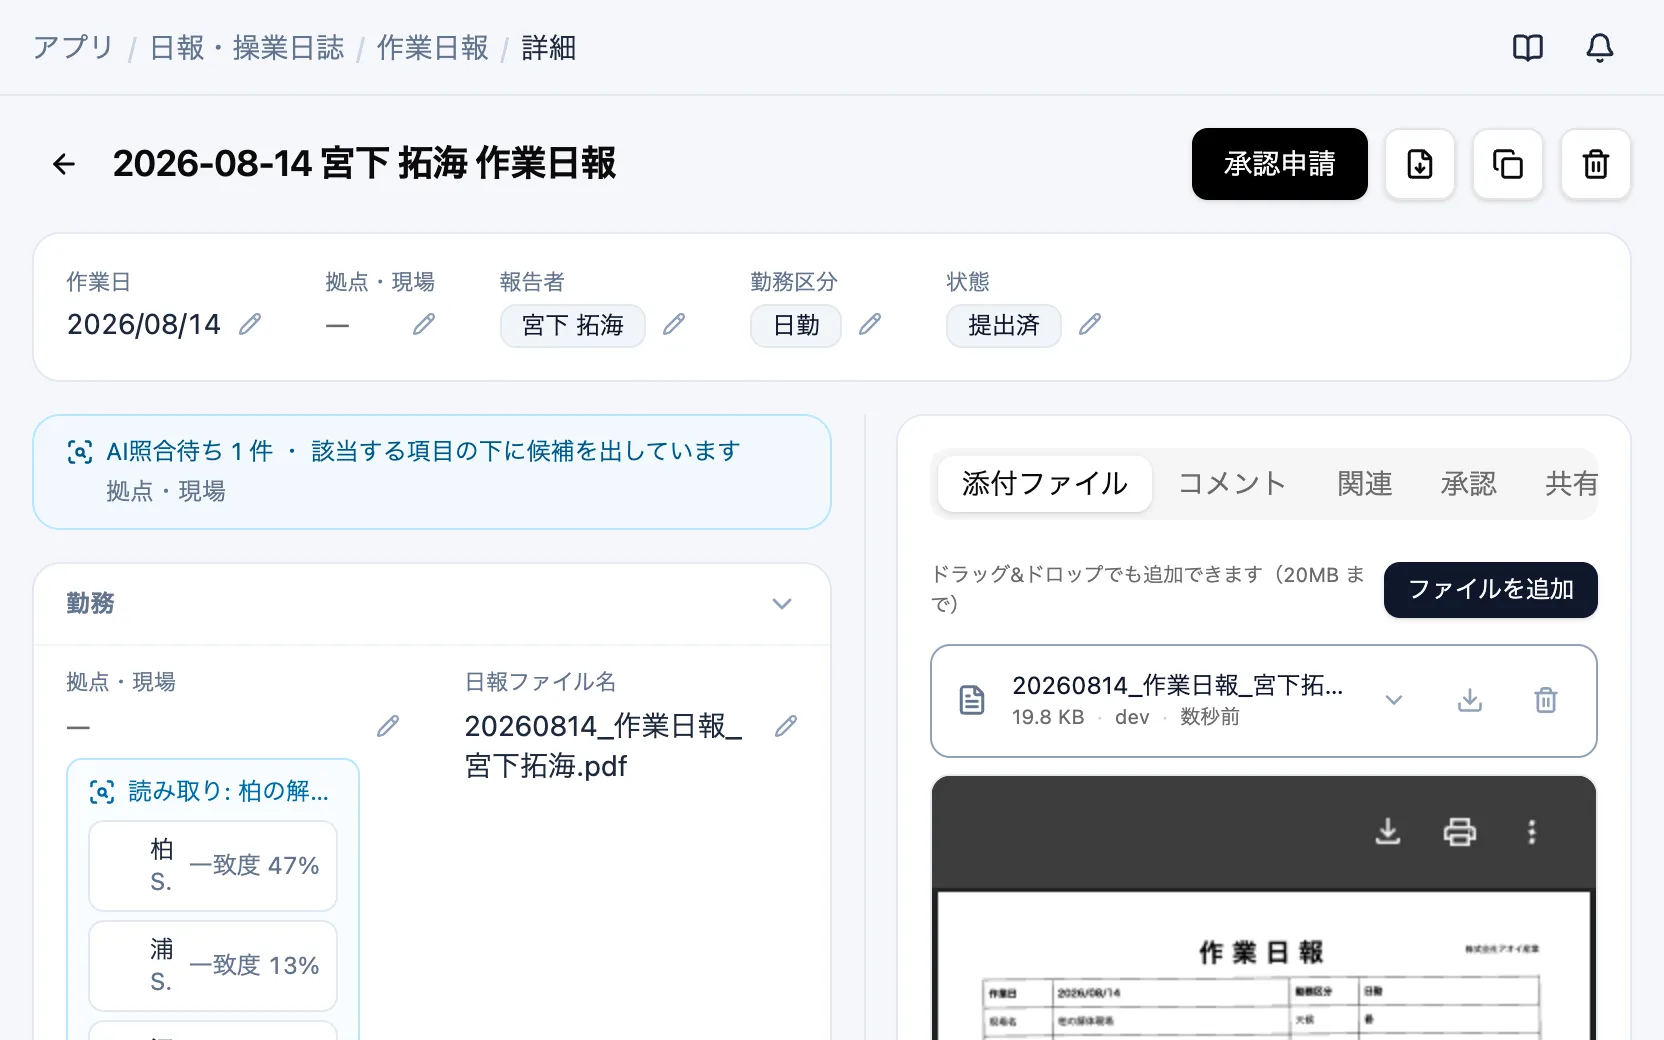The width and height of the screenshot is (1664, 1040).
Task: Expand attached file details chevron
Action: [x=1393, y=700]
